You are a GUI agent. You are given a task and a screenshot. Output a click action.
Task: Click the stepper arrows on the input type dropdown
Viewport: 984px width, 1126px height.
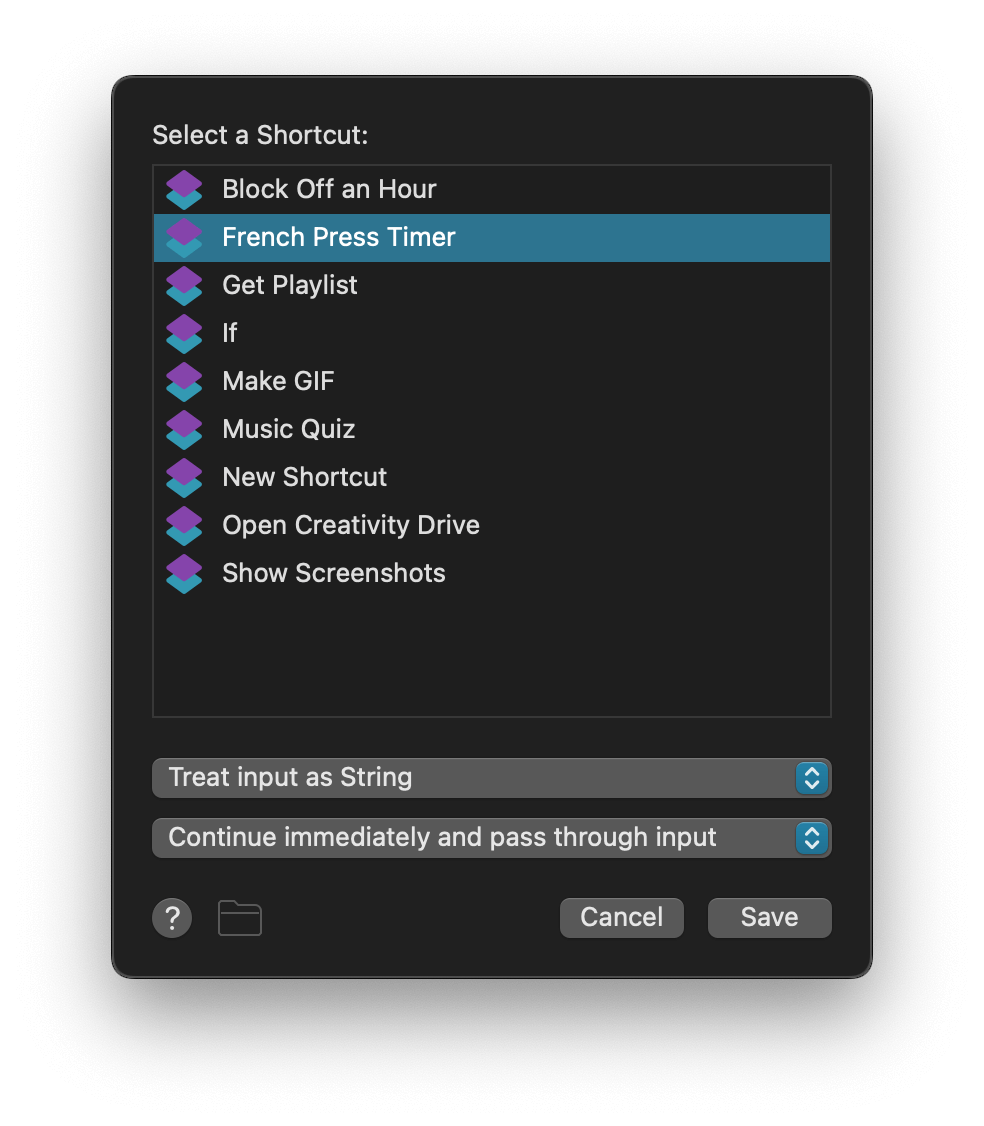[x=812, y=778]
